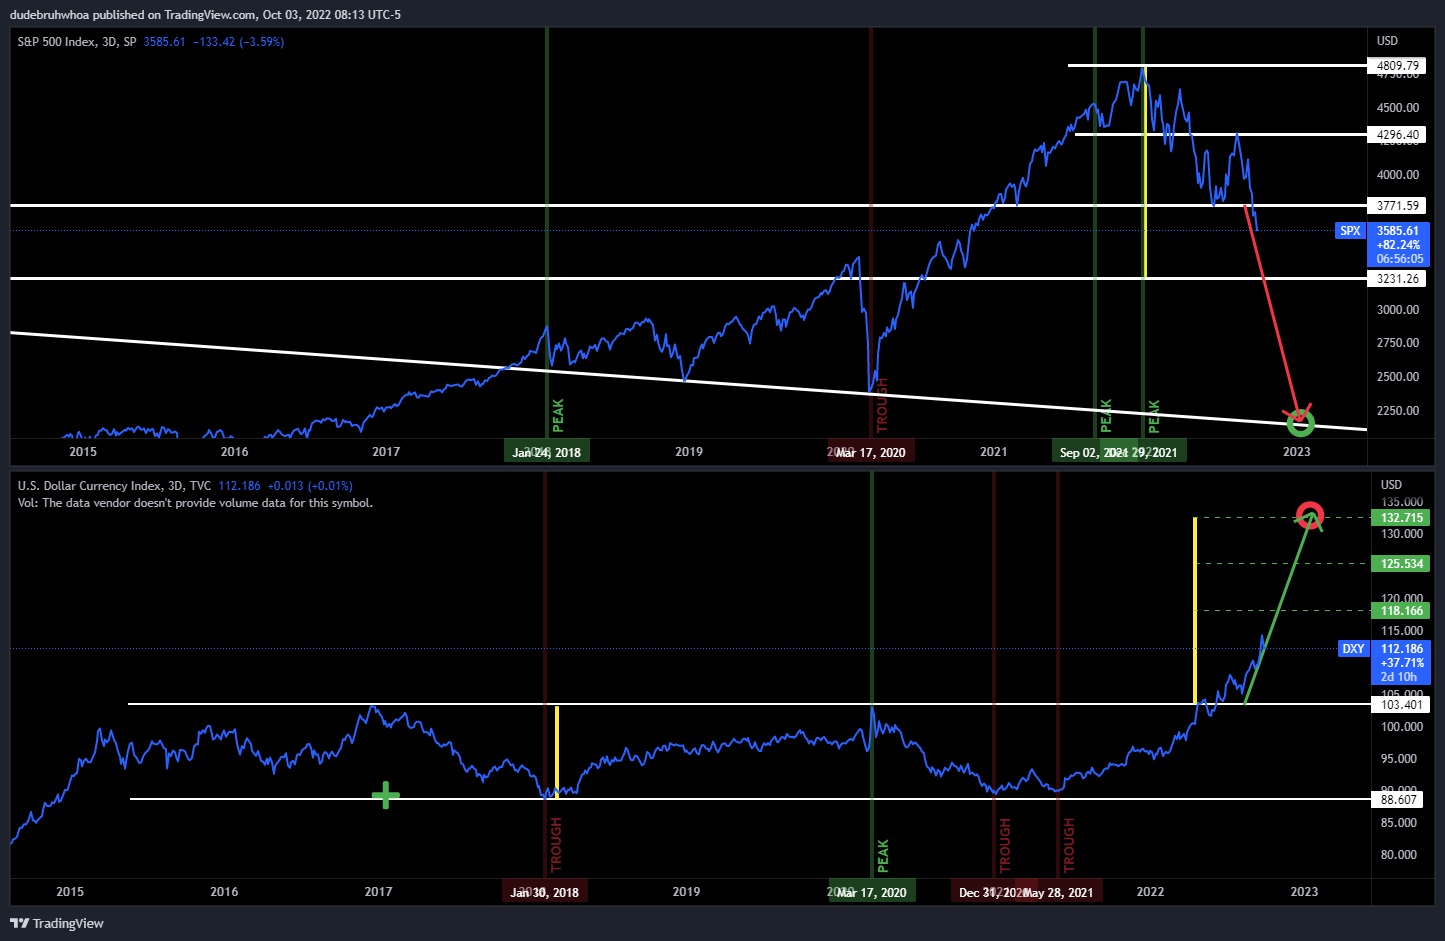Select Mar 17, 2020 marker on Dollar Index chart

tap(871, 892)
